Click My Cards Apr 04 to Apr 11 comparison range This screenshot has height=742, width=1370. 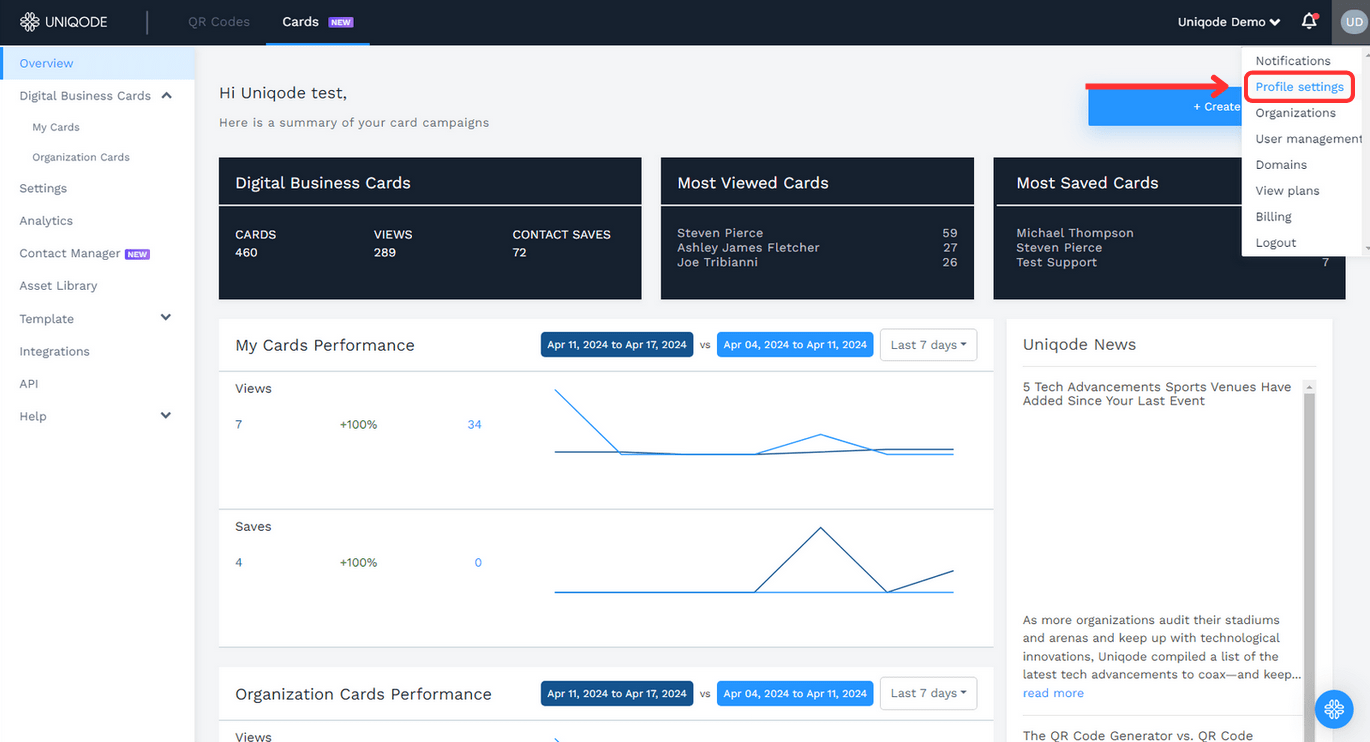point(795,345)
